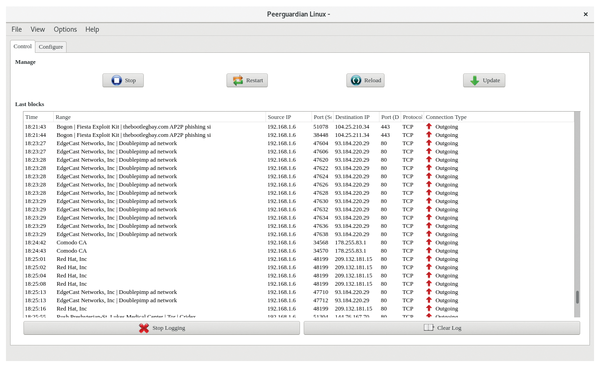The height and width of the screenshot is (367, 600).
Task: Click the red X Stop Logging icon
Action: (144, 328)
